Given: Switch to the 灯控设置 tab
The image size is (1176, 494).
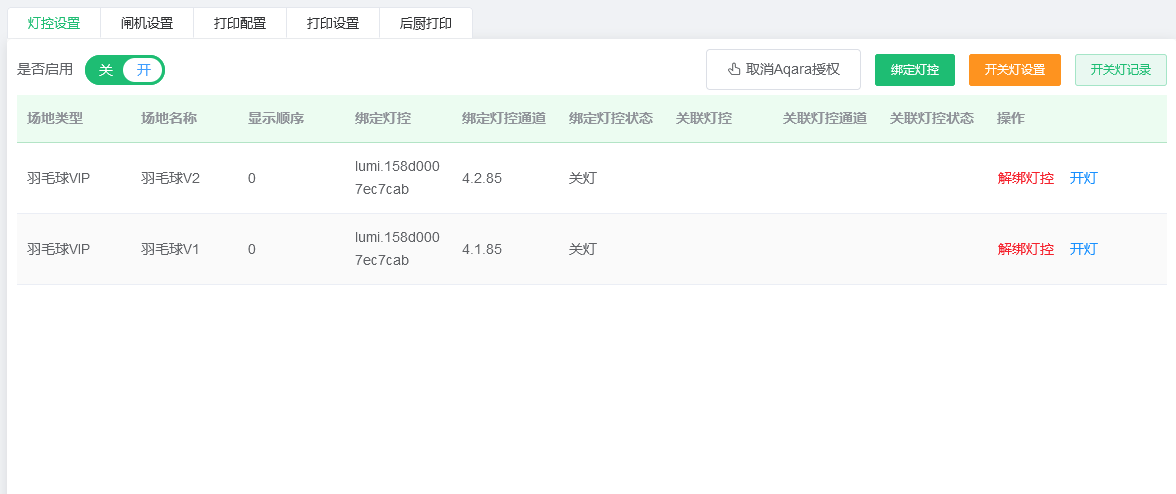Looking at the screenshot, I should (54, 23).
